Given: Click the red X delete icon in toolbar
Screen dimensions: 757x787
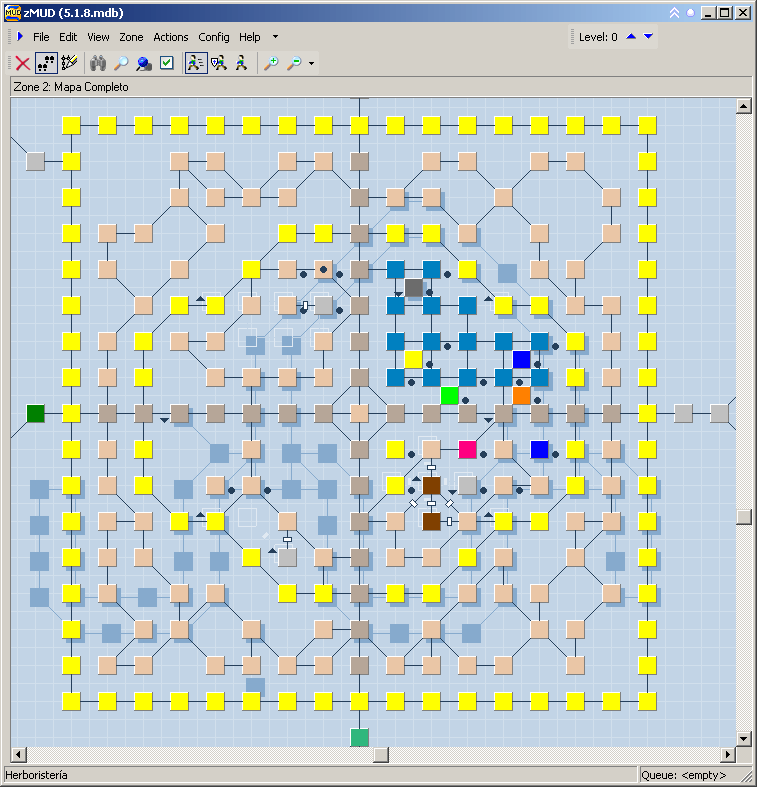Looking at the screenshot, I should (x=22, y=63).
